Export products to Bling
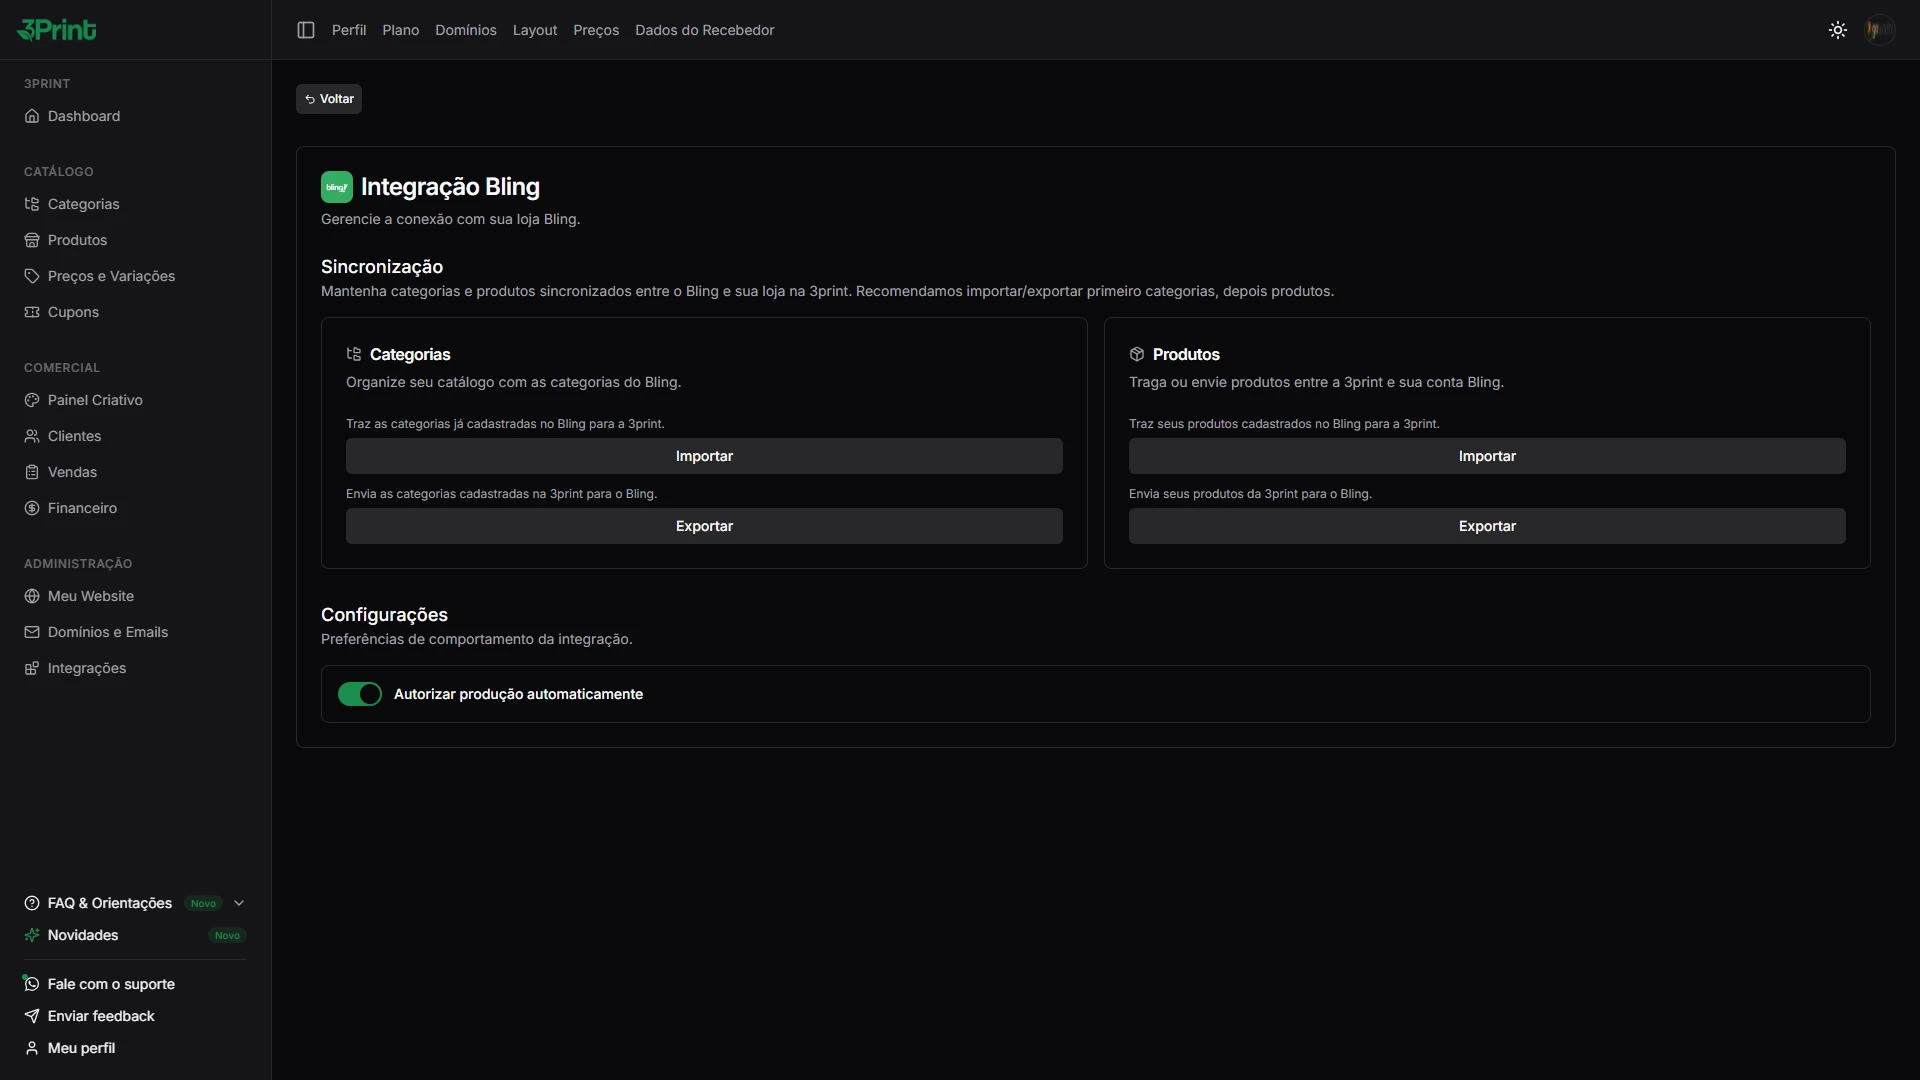 pyautogui.click(x=1487, y=526)
